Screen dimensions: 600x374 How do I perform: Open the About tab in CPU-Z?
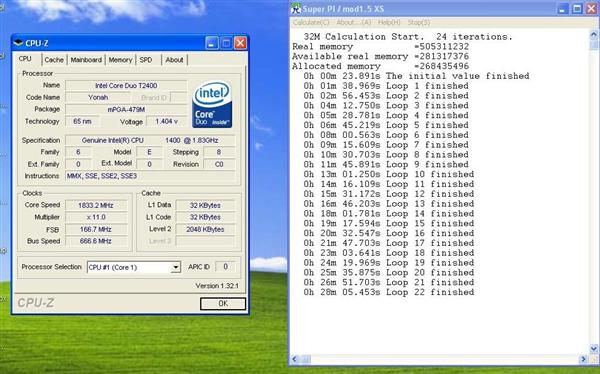pos(174,60)
